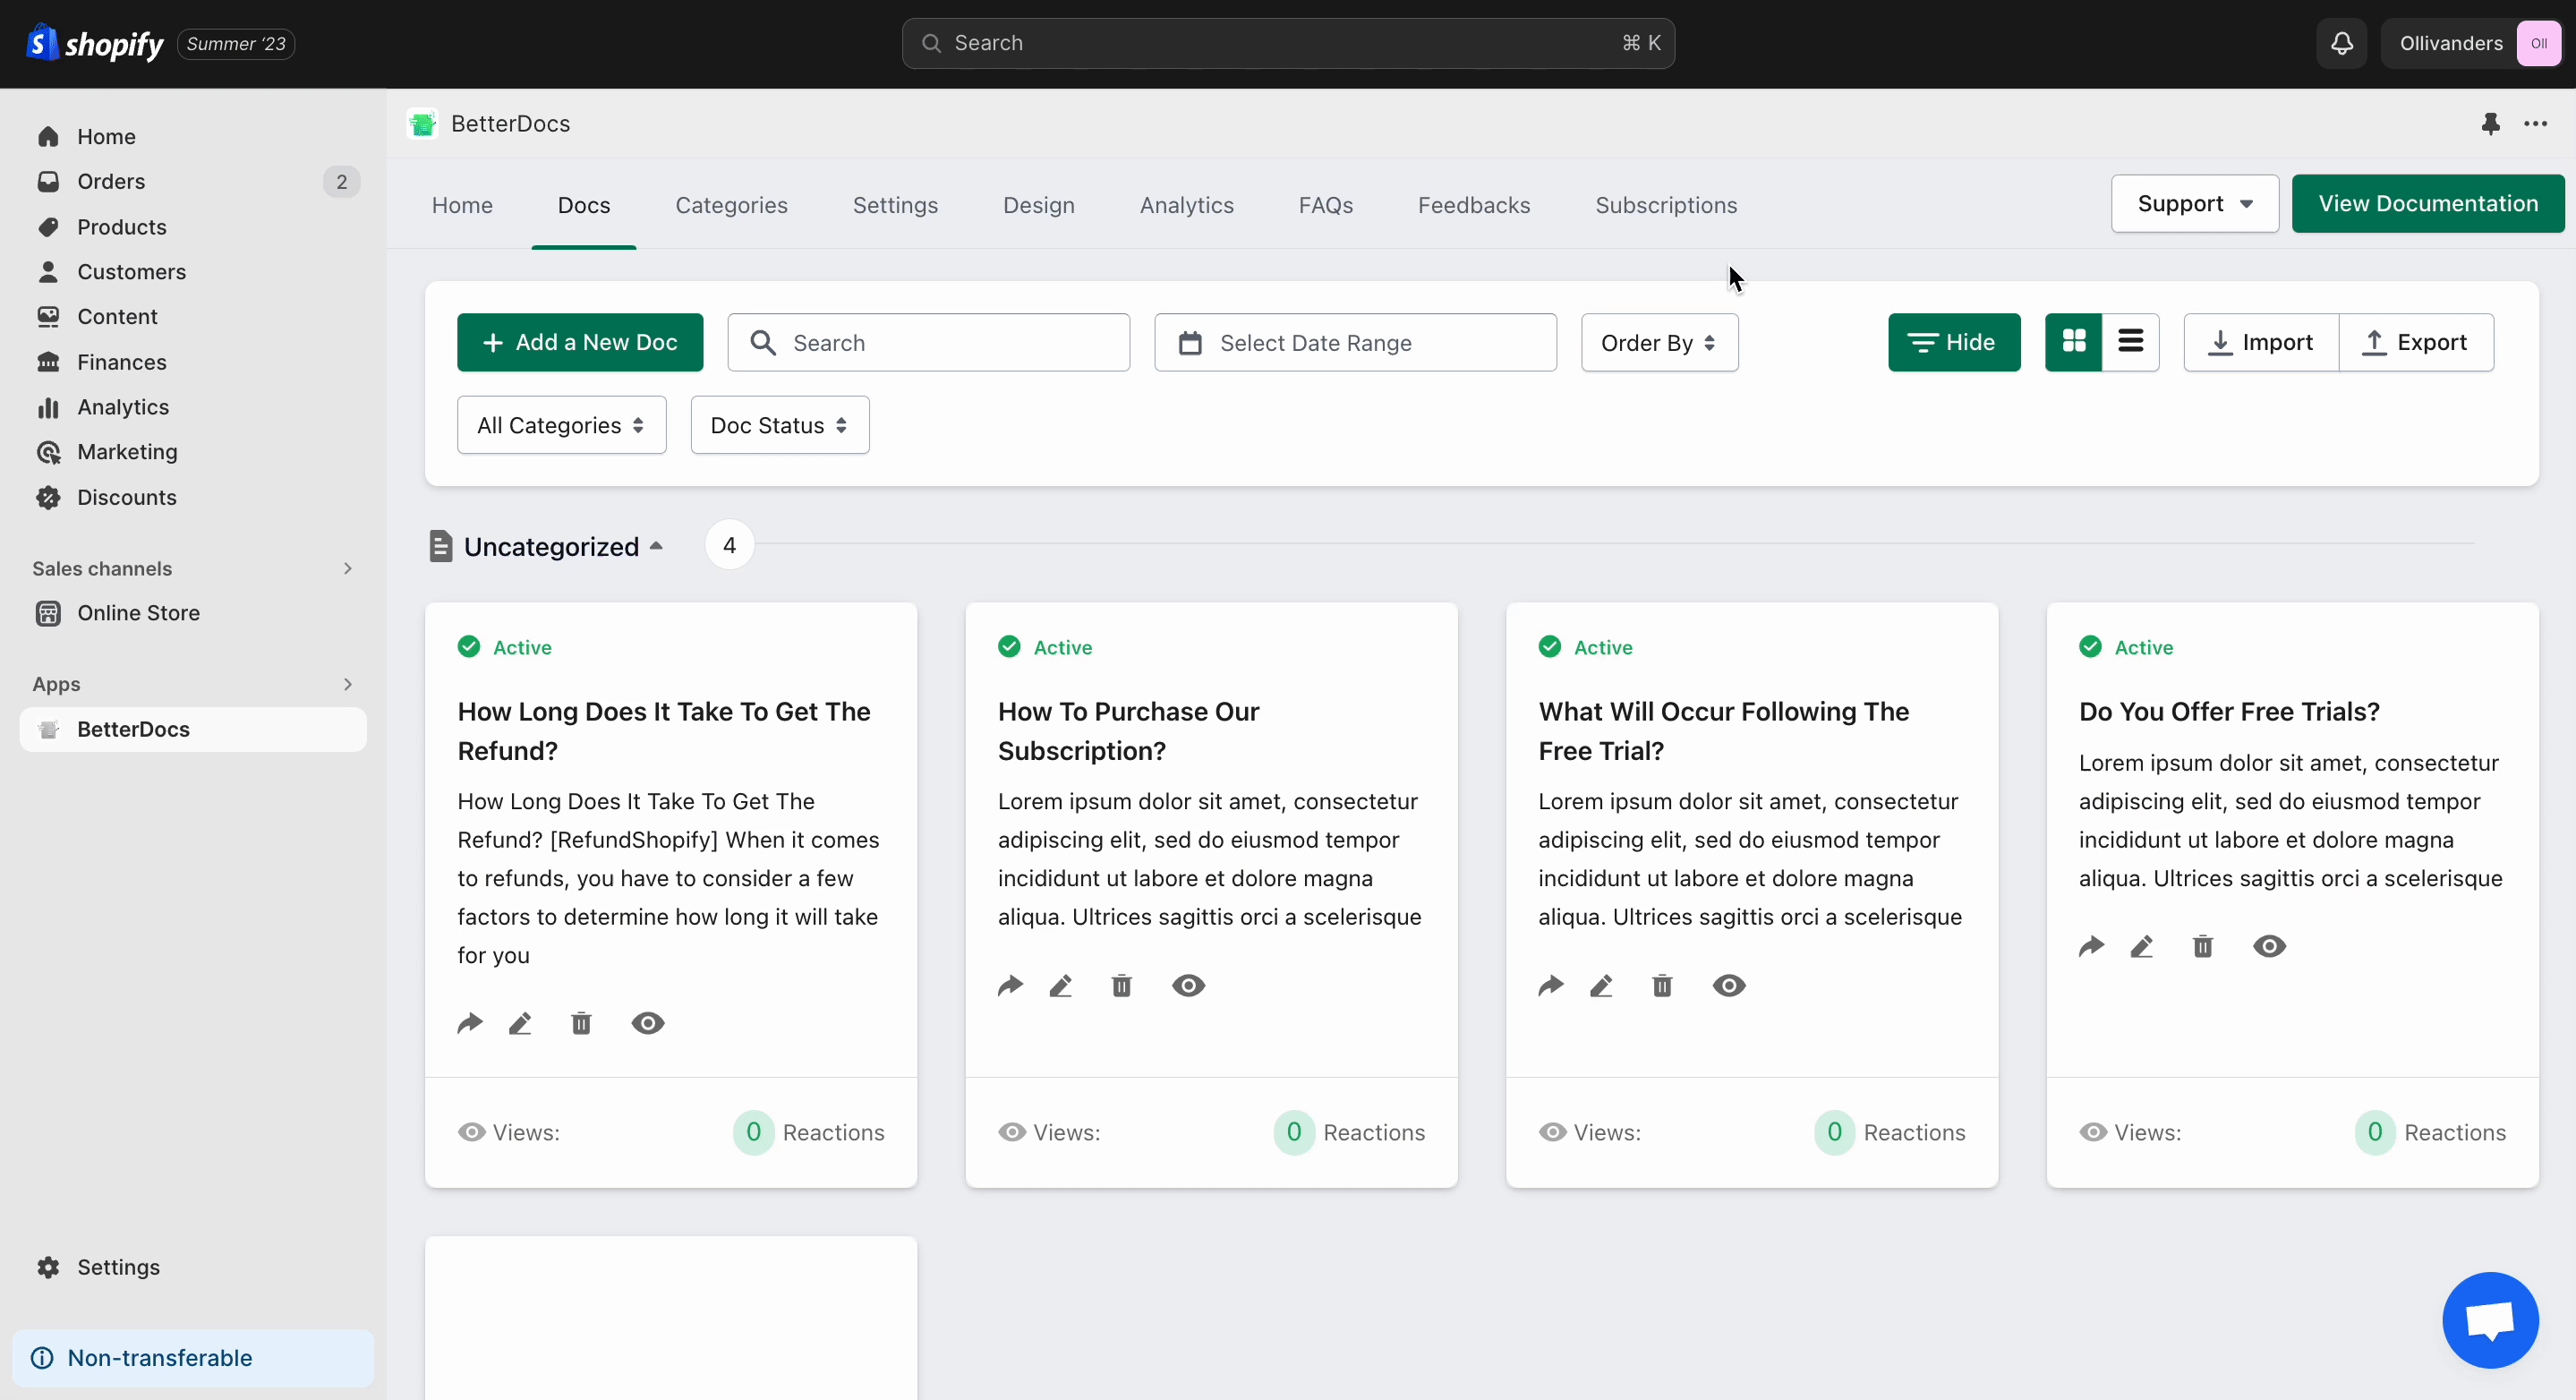
Task: Click the search input field
Action: [929, 341]
